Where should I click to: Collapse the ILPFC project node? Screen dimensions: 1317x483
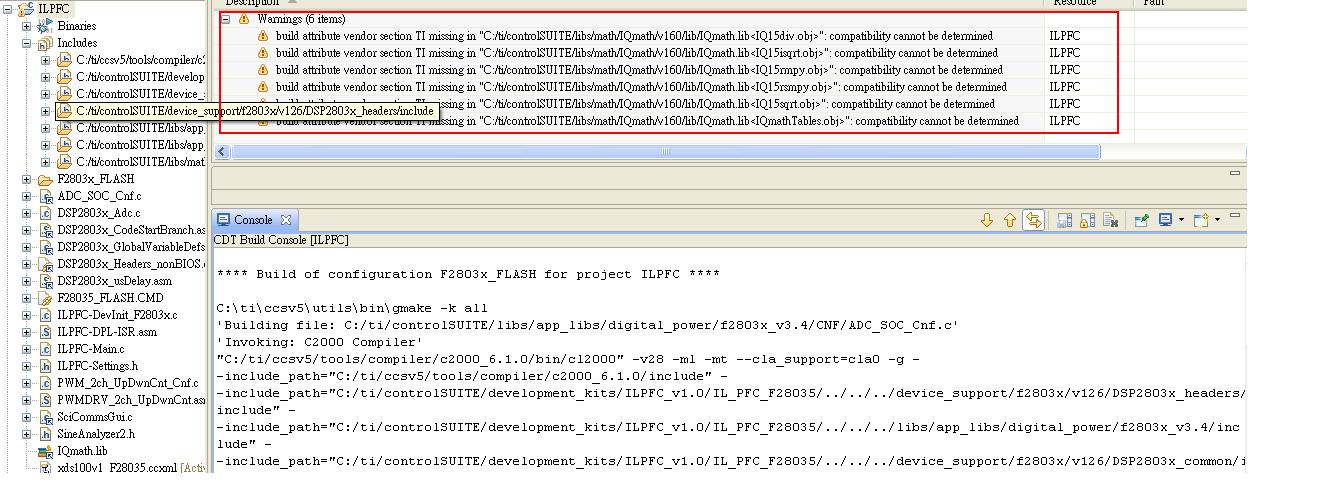(x=8, y=9)
